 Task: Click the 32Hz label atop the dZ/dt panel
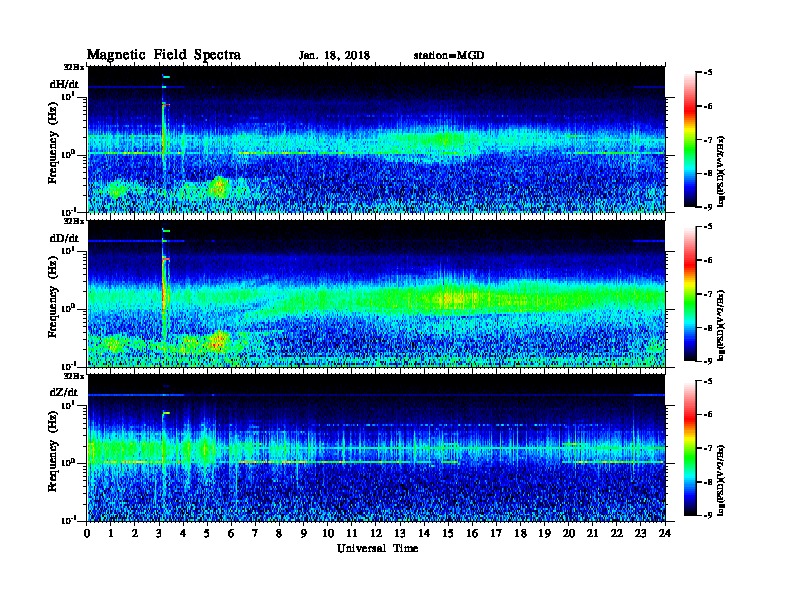click(x=73, y=376)
